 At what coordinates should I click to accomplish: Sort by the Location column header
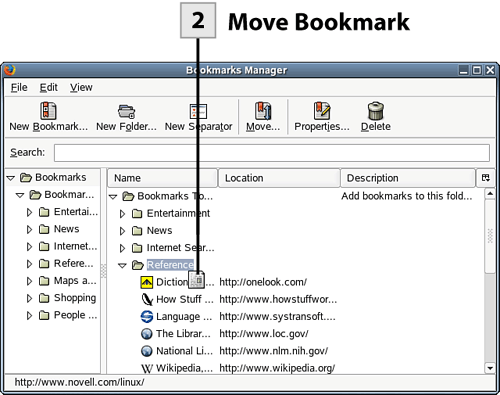(x=279, y=178)
